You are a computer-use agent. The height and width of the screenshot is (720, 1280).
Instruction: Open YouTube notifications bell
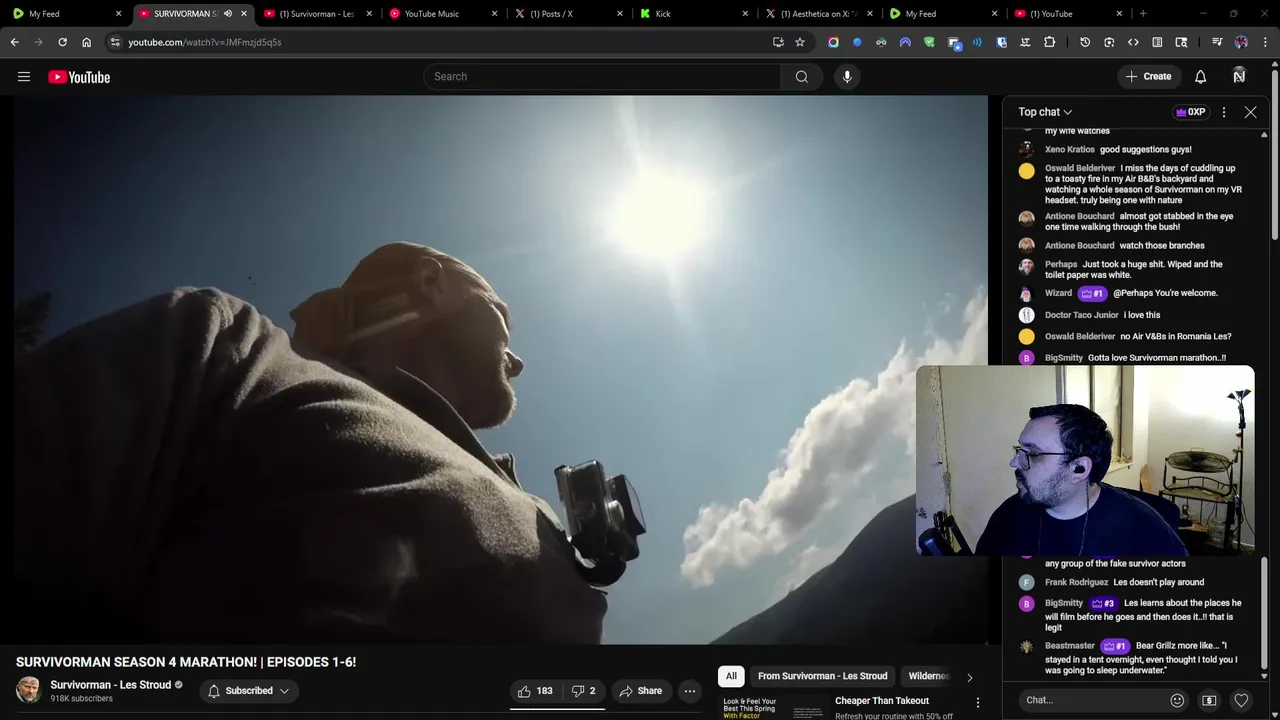pyautogui.click(x=1201, y=77)
